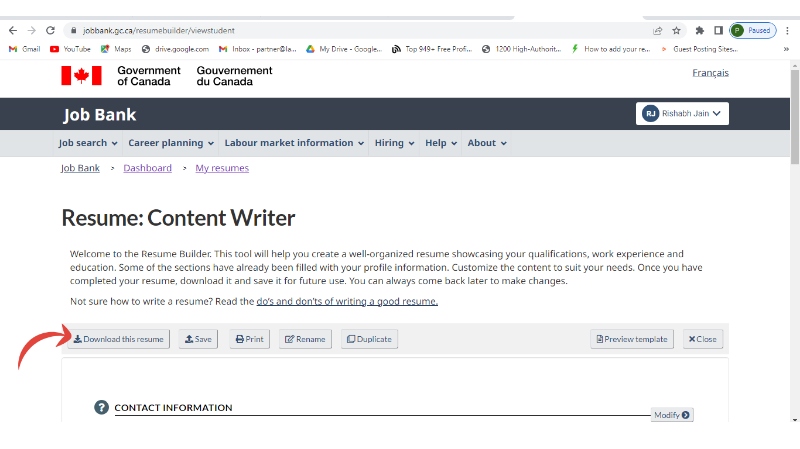Click the Canada flag government logo
Viewport: 800px width, 449px height.
pos(81,76)
